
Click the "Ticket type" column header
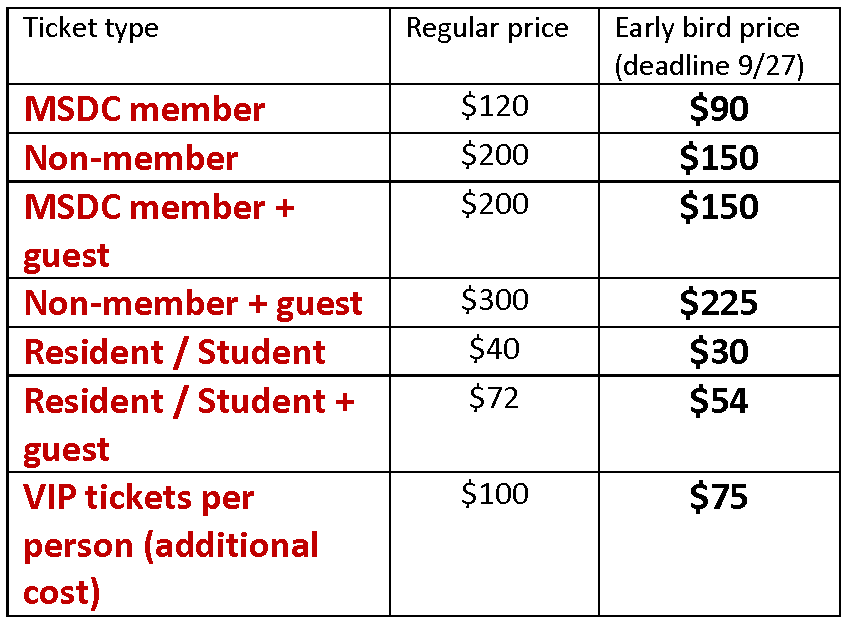(x=91, y=28)
